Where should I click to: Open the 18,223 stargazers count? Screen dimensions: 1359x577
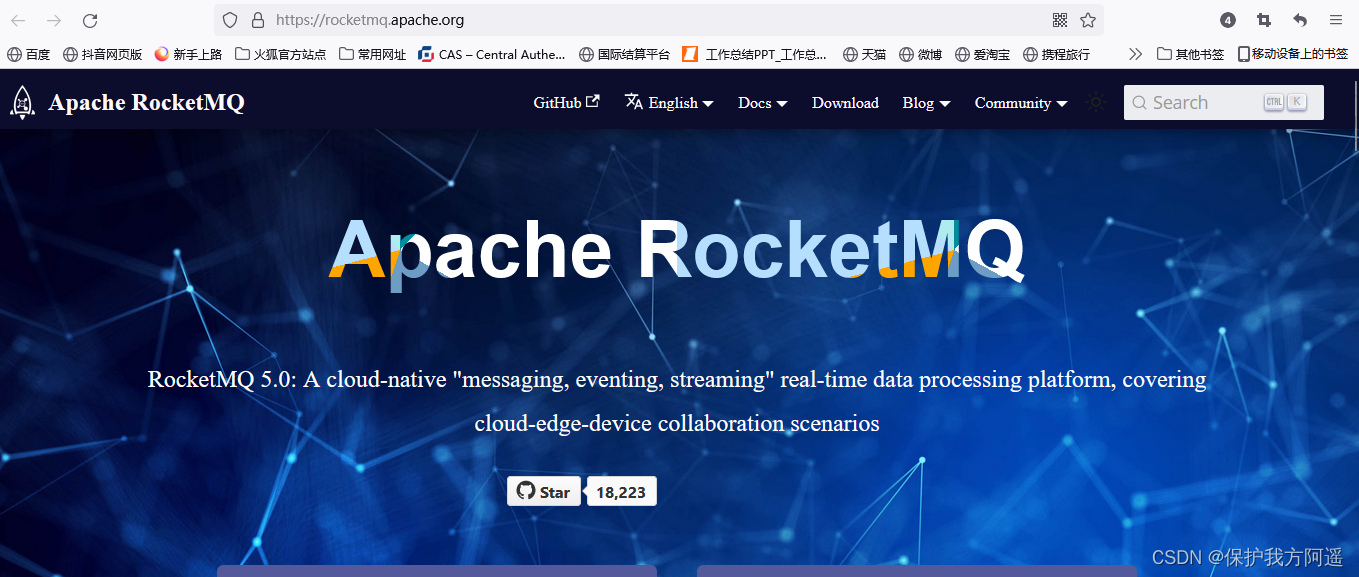[621, 491]
